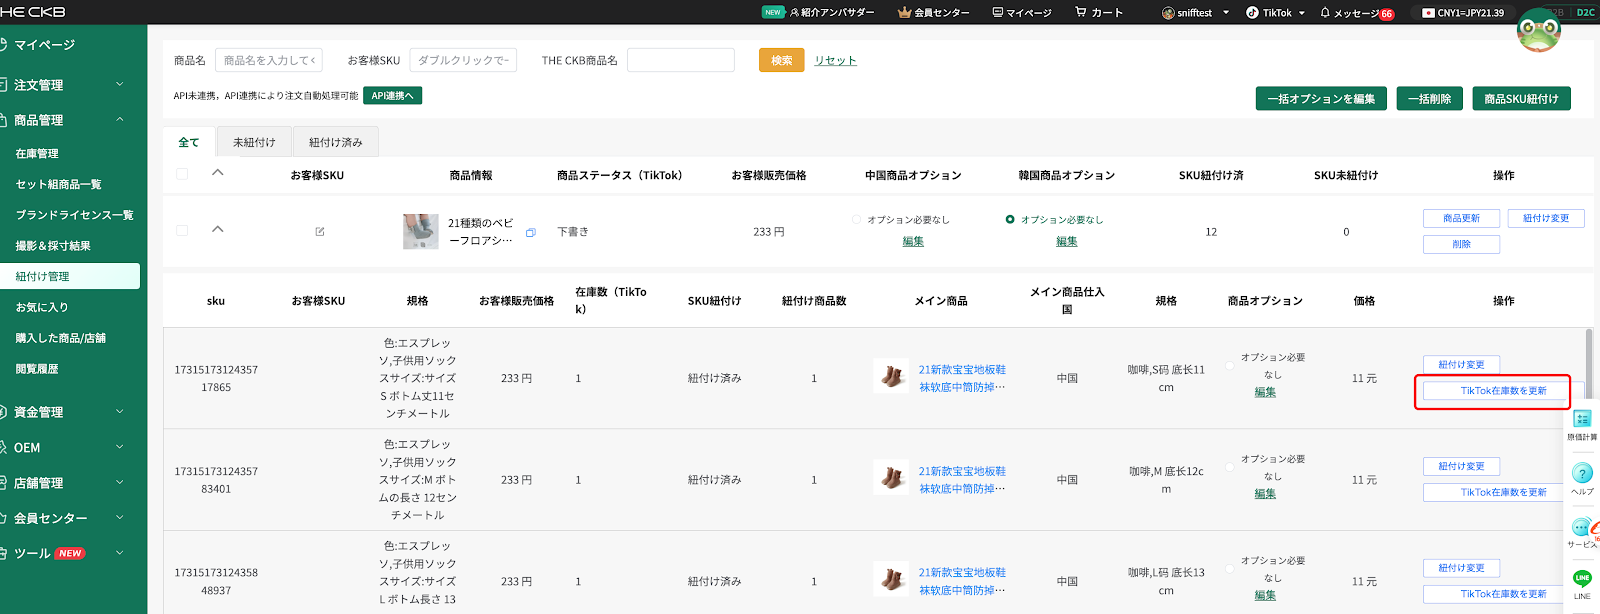Click 削除 button in product row

(x=1461, y=244)
